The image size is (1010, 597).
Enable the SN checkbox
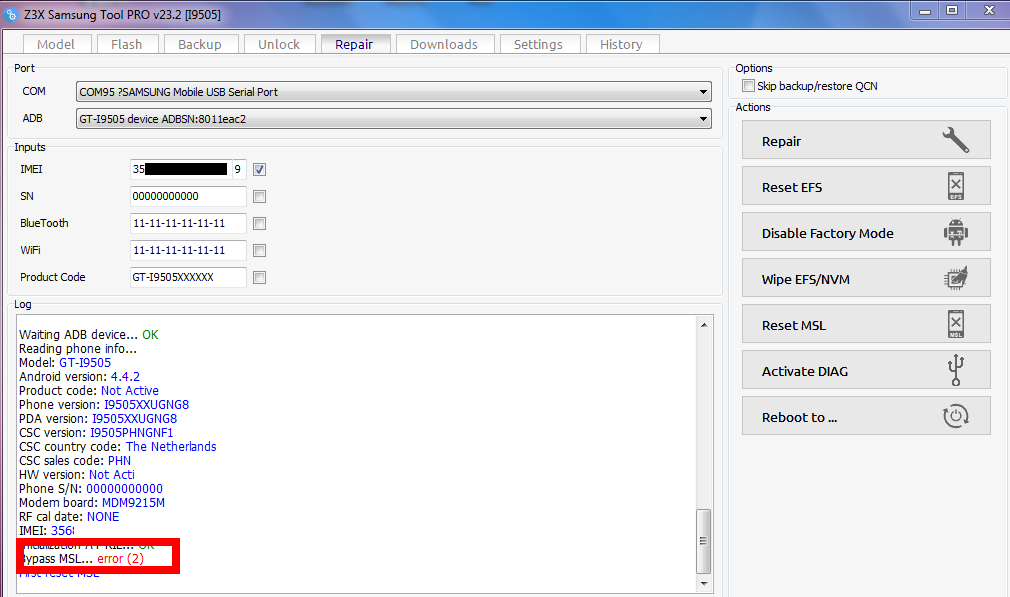260,196
